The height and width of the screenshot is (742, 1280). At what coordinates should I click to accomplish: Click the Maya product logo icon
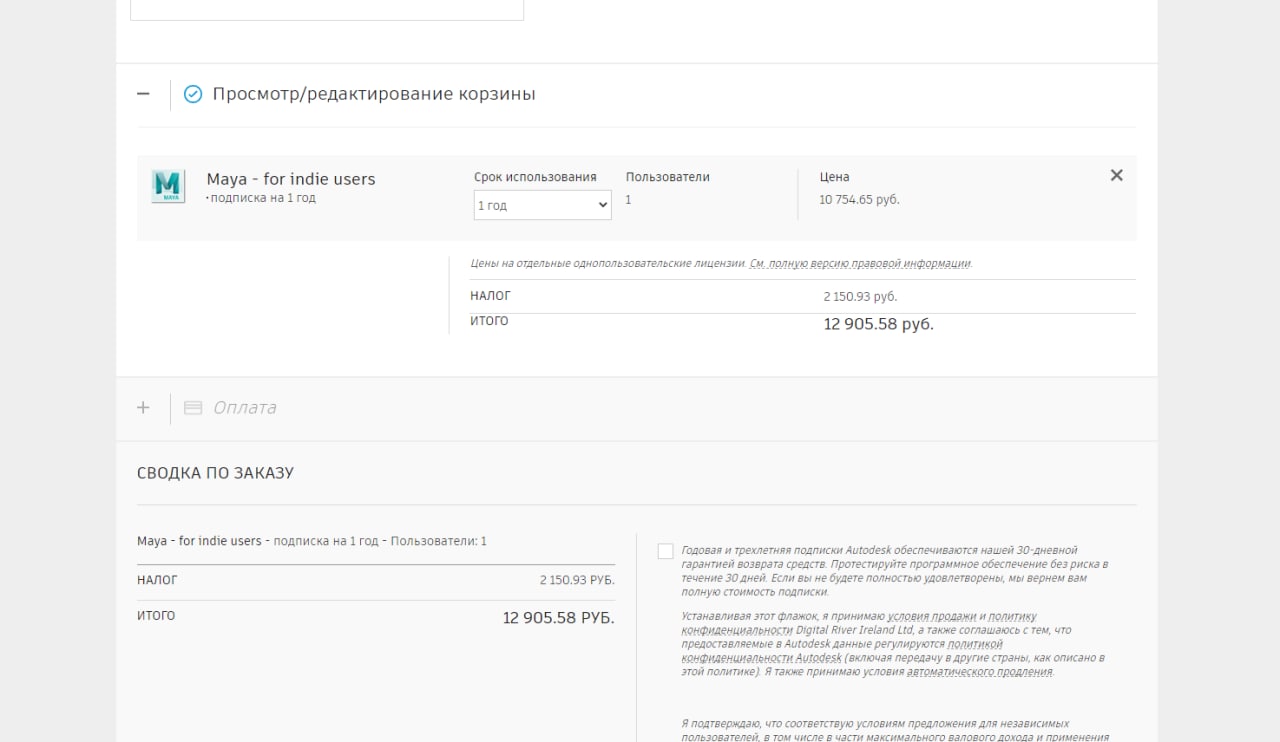coord(168,186)
